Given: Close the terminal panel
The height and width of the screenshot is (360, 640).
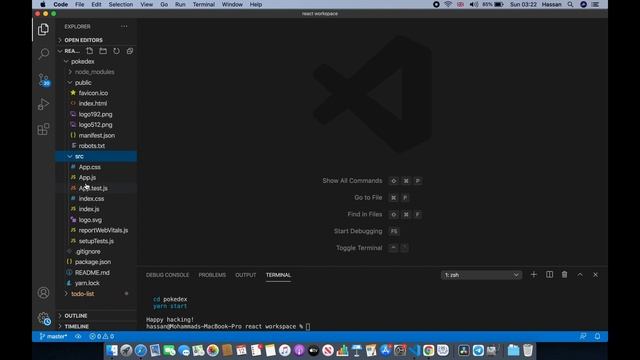Looking at the screenshot, I should click(x=596, y=275).
